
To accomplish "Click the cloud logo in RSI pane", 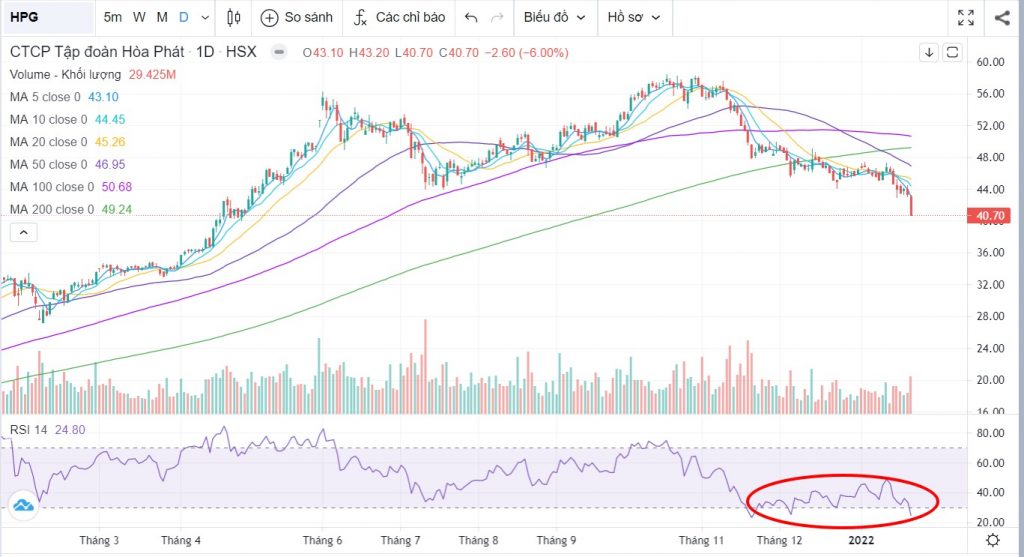I will click(x=23, y=505).
